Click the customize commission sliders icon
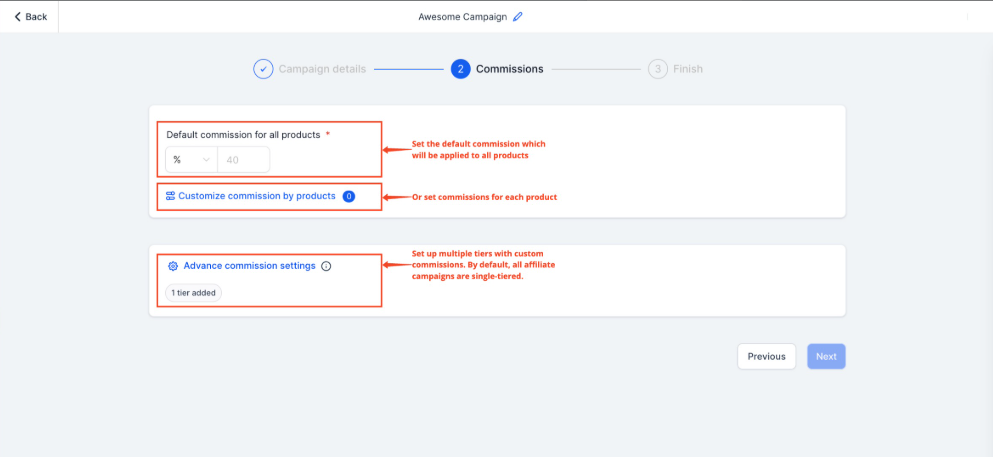The width and height of the screenshot is (993, 457). pyautogui.click(x=170, y=196)
